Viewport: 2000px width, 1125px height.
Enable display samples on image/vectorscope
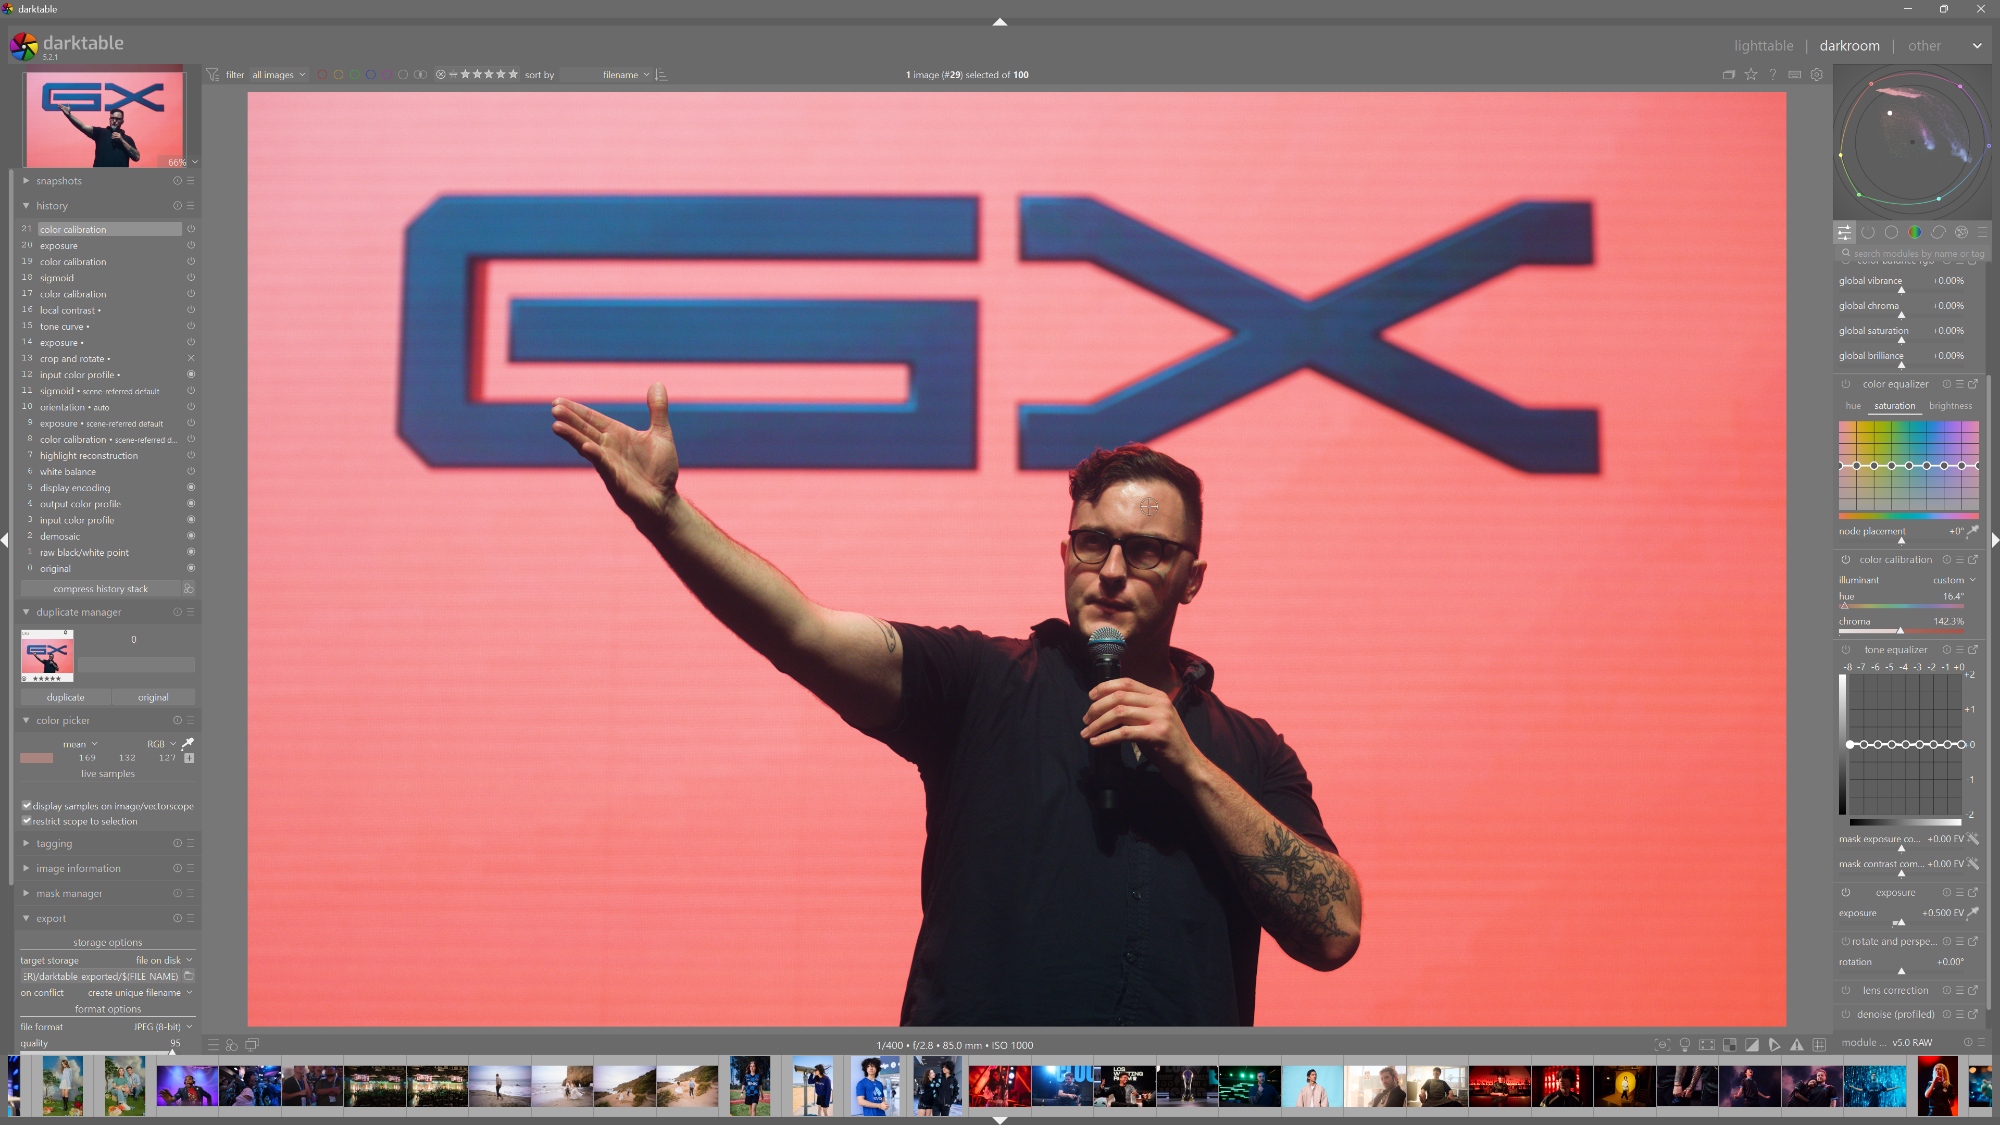pyautogui.click(x=27, y=805)
